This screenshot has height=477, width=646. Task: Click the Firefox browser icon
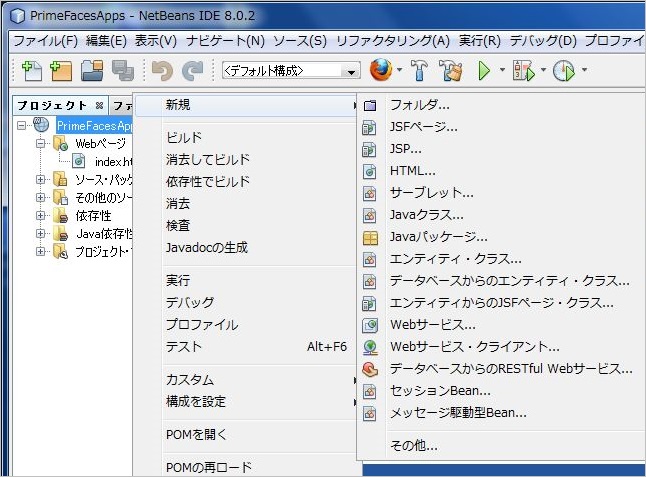click(x=381, y=70)
